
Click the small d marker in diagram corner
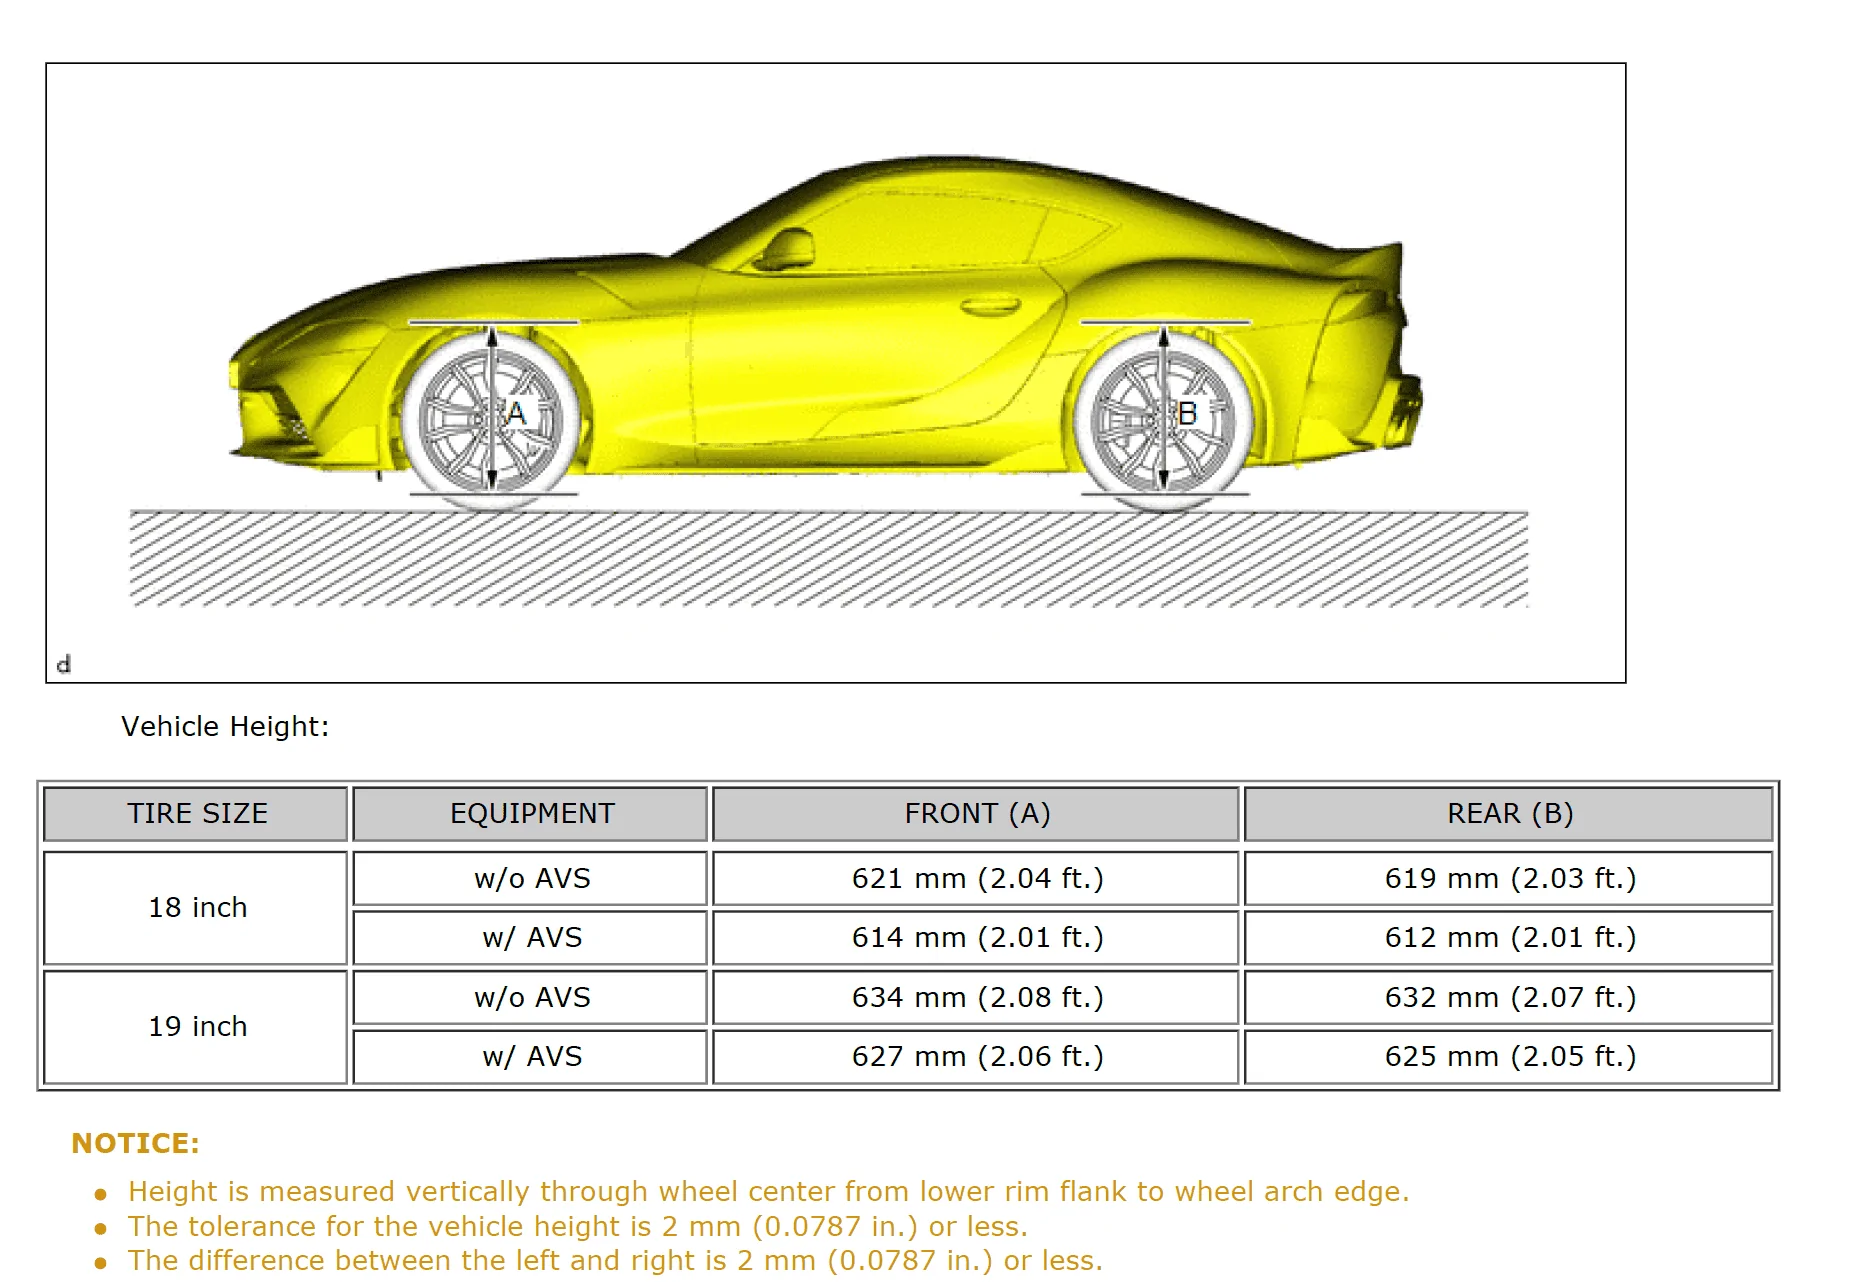click(x=64, y=664)
